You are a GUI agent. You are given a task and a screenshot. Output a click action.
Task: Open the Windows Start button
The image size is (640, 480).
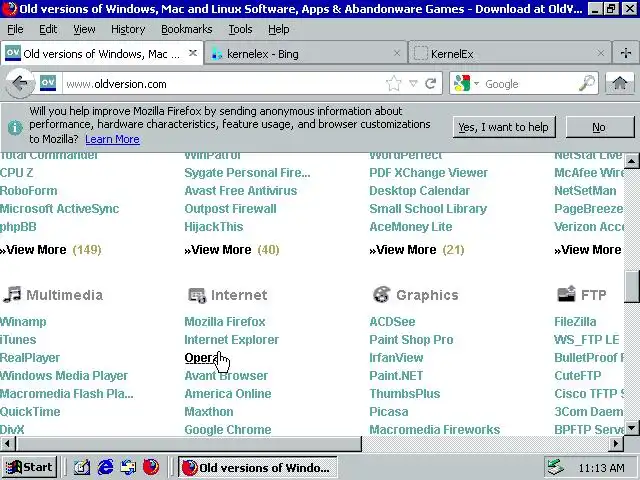29,467
